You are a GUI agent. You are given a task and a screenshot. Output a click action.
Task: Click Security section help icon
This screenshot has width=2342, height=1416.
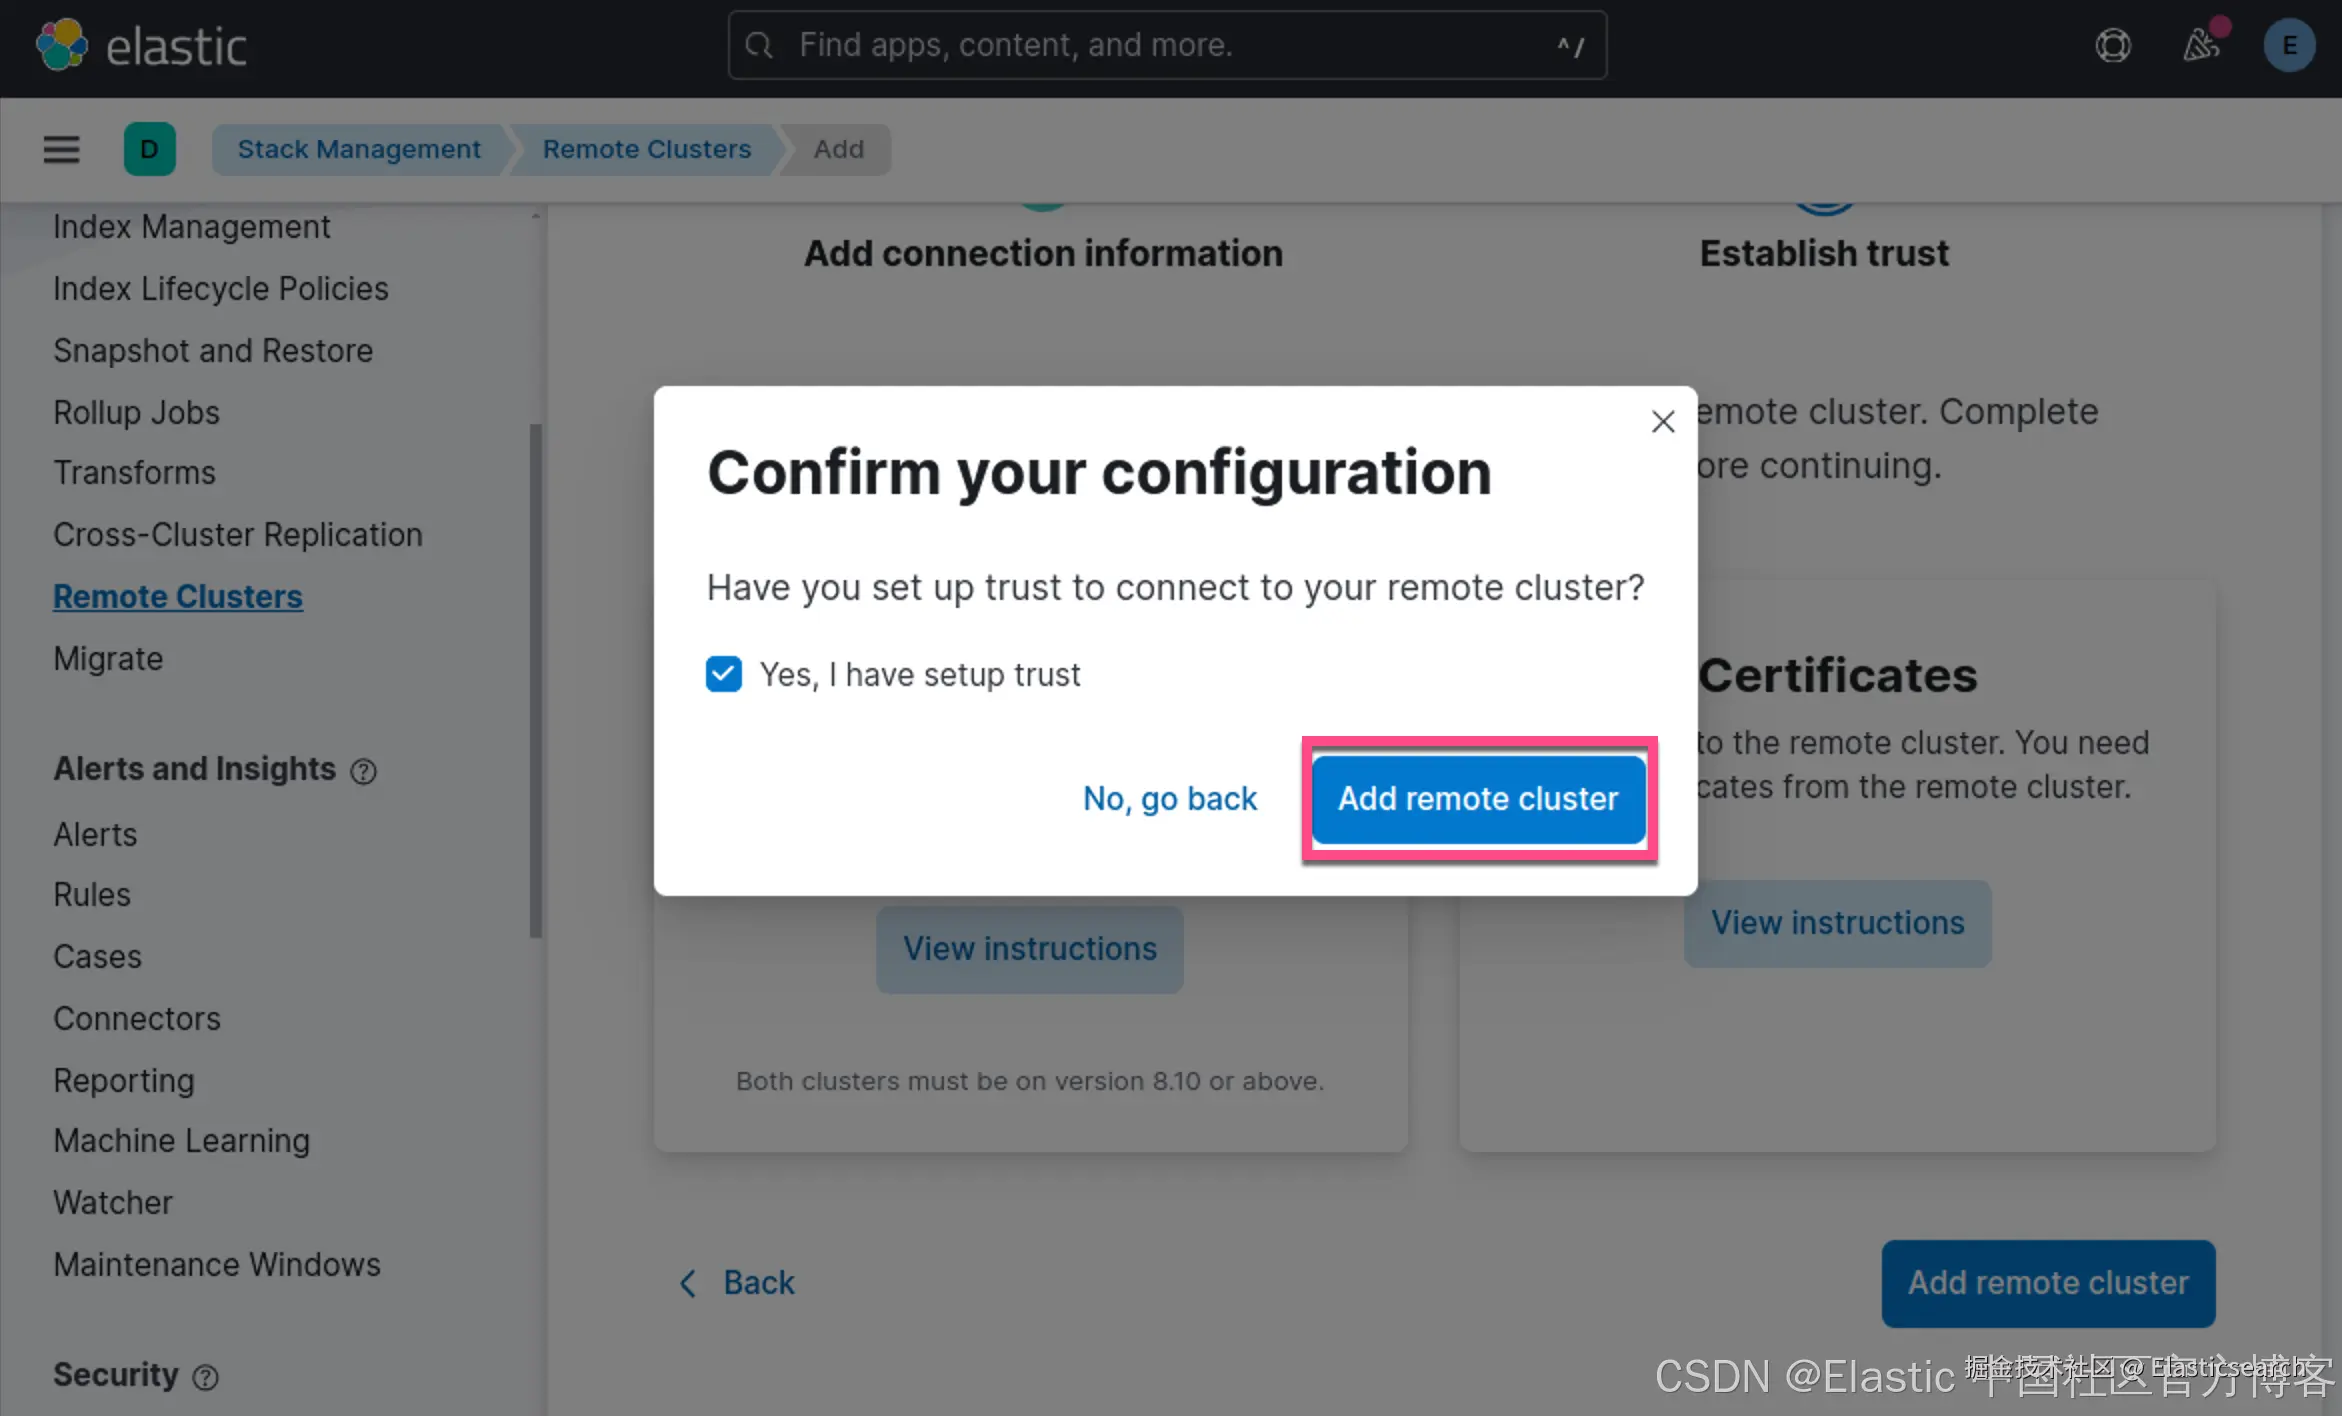(x=205, y=1377)
